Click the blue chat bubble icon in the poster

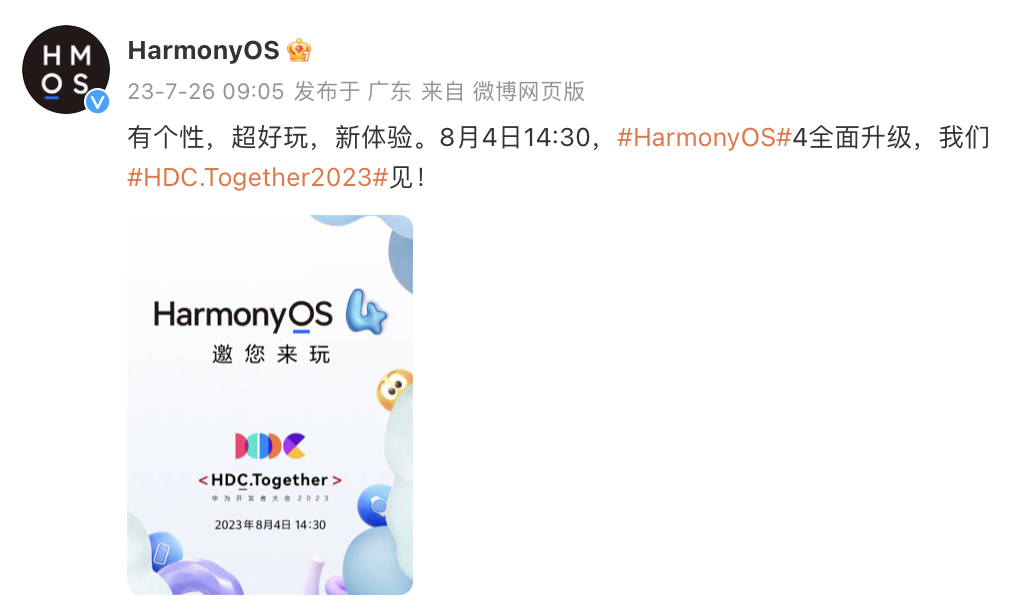(x=375, y=505)
